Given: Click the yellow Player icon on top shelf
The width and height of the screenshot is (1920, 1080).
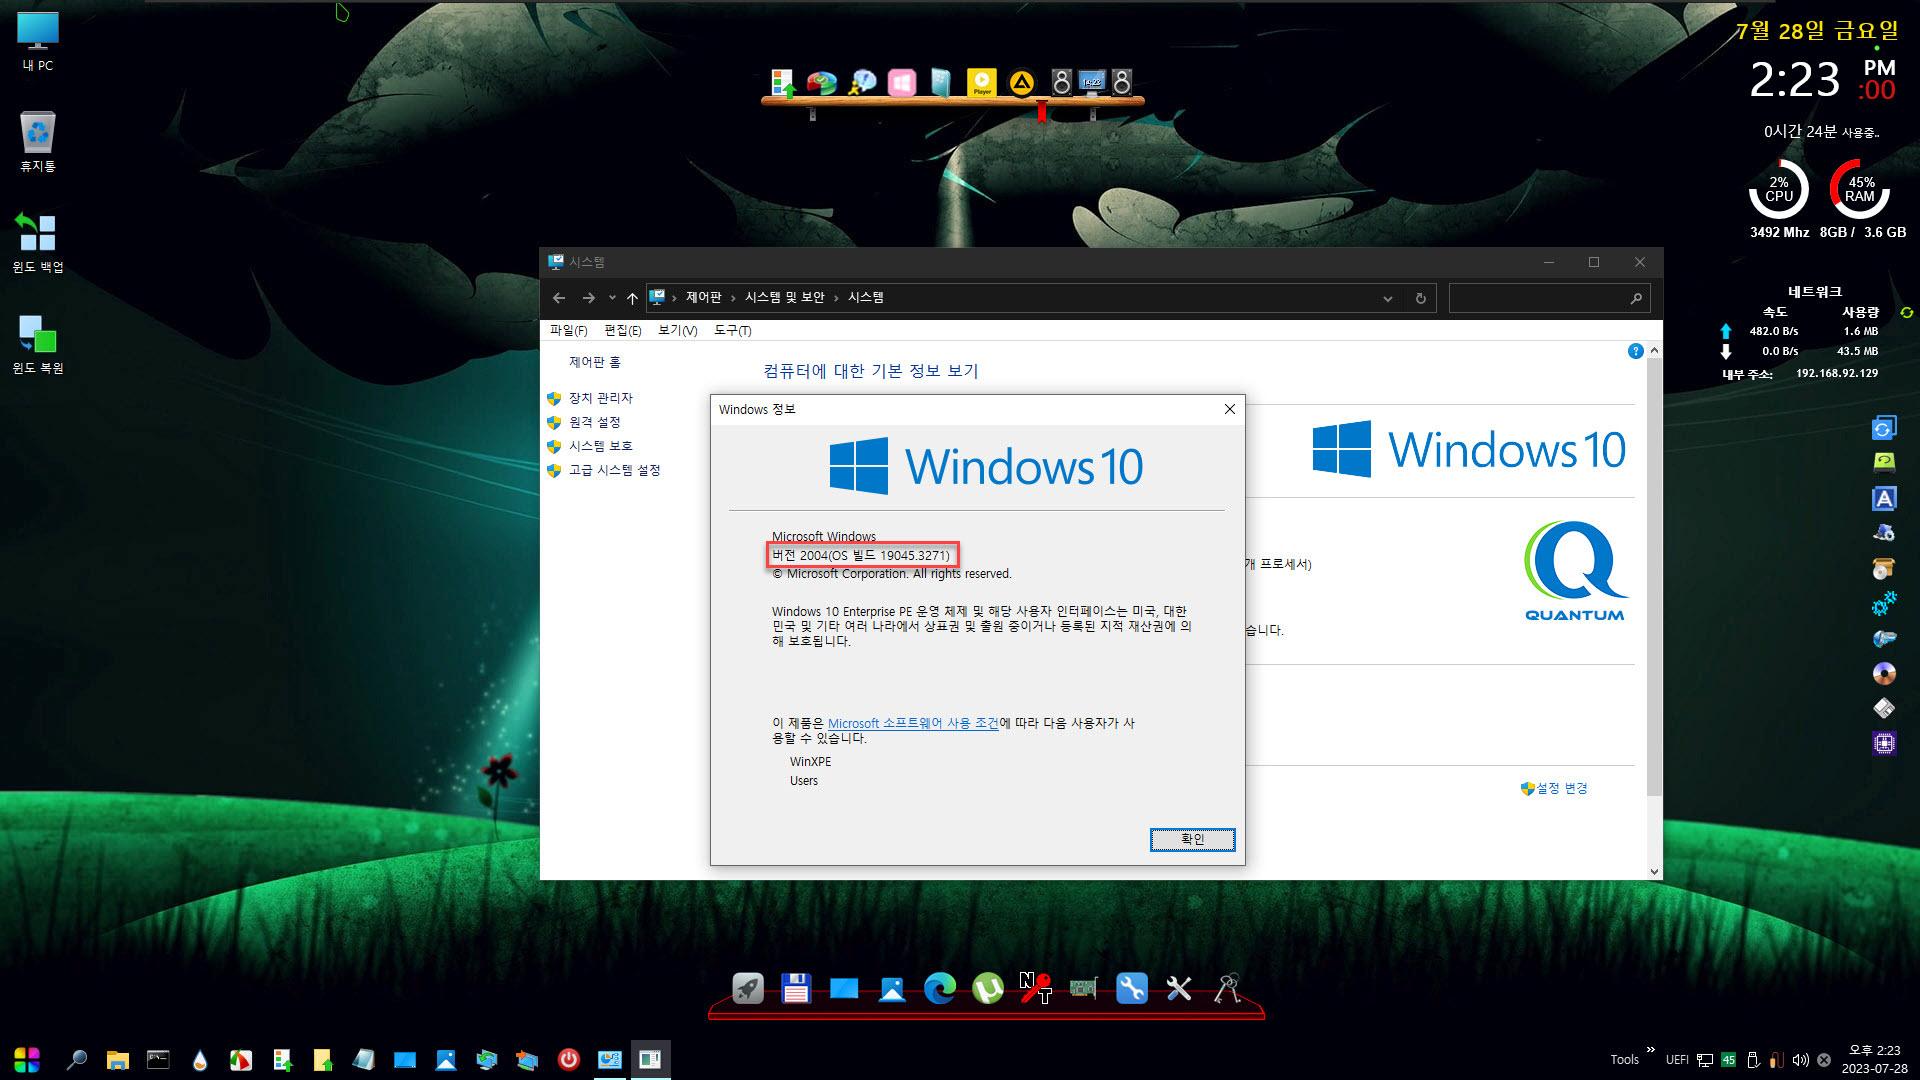Looking at the screenshot, I should [982, 83].
